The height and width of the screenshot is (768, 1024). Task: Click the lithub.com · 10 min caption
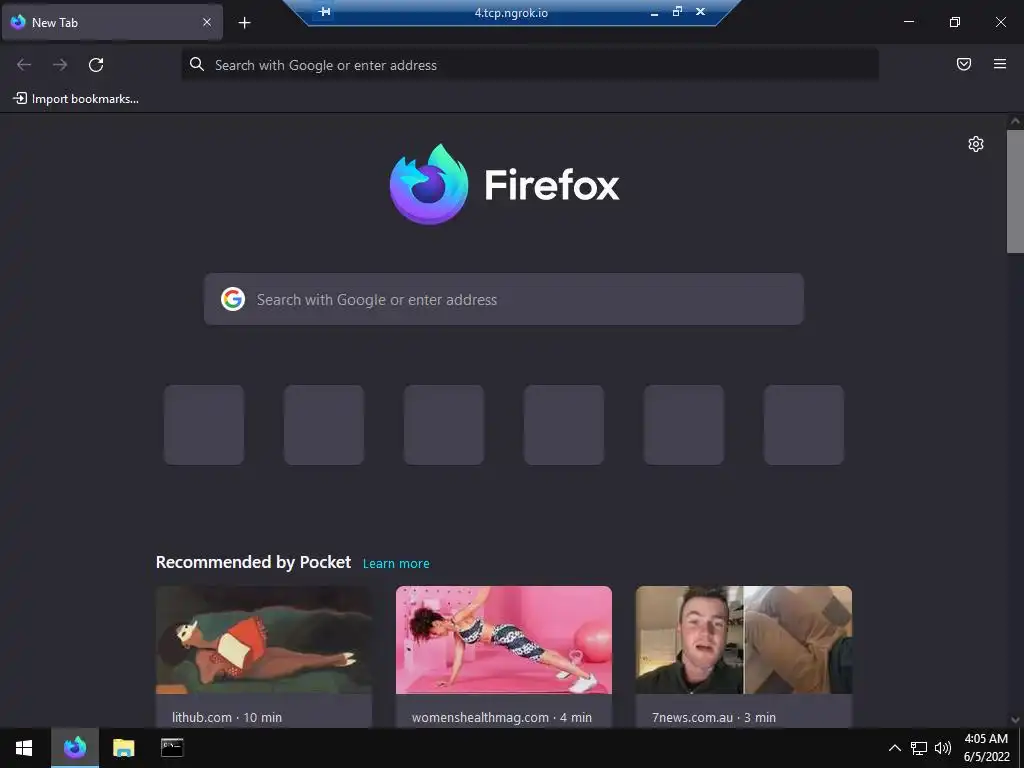coord(227,717)
